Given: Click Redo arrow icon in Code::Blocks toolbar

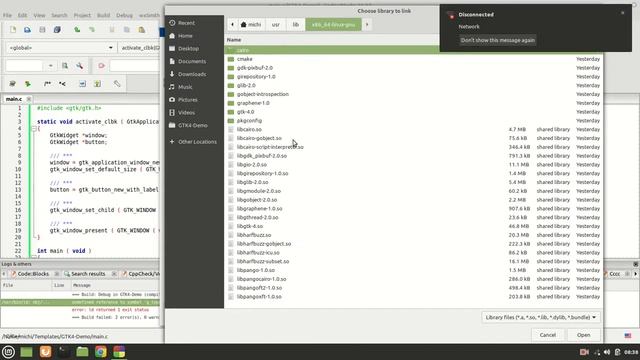Looking at the screenshot, I should 92,30.
